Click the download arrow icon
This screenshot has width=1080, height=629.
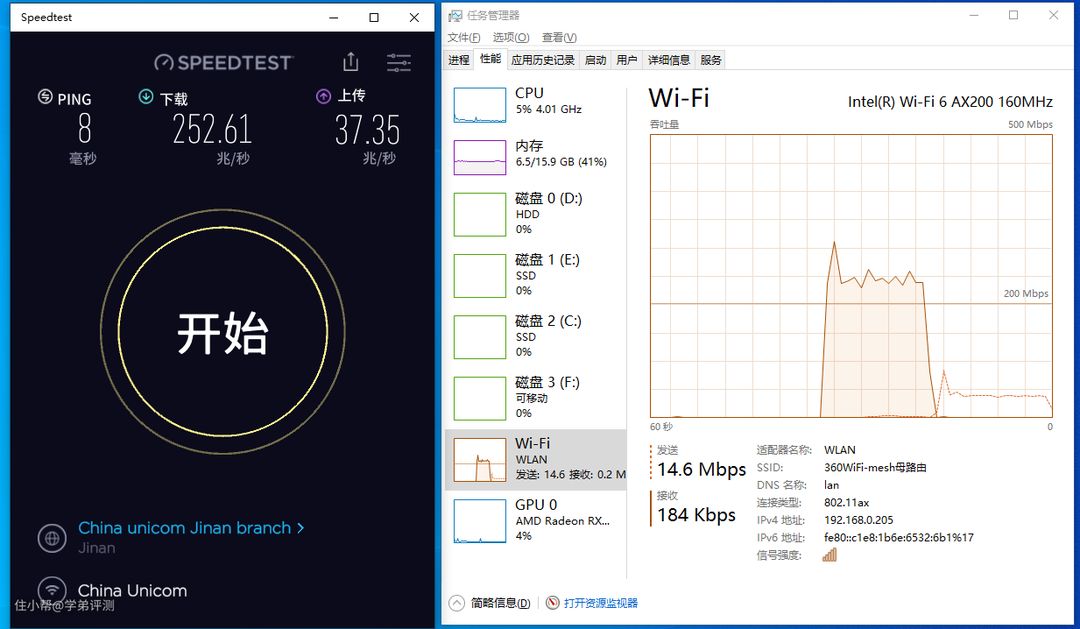point(146,97)
